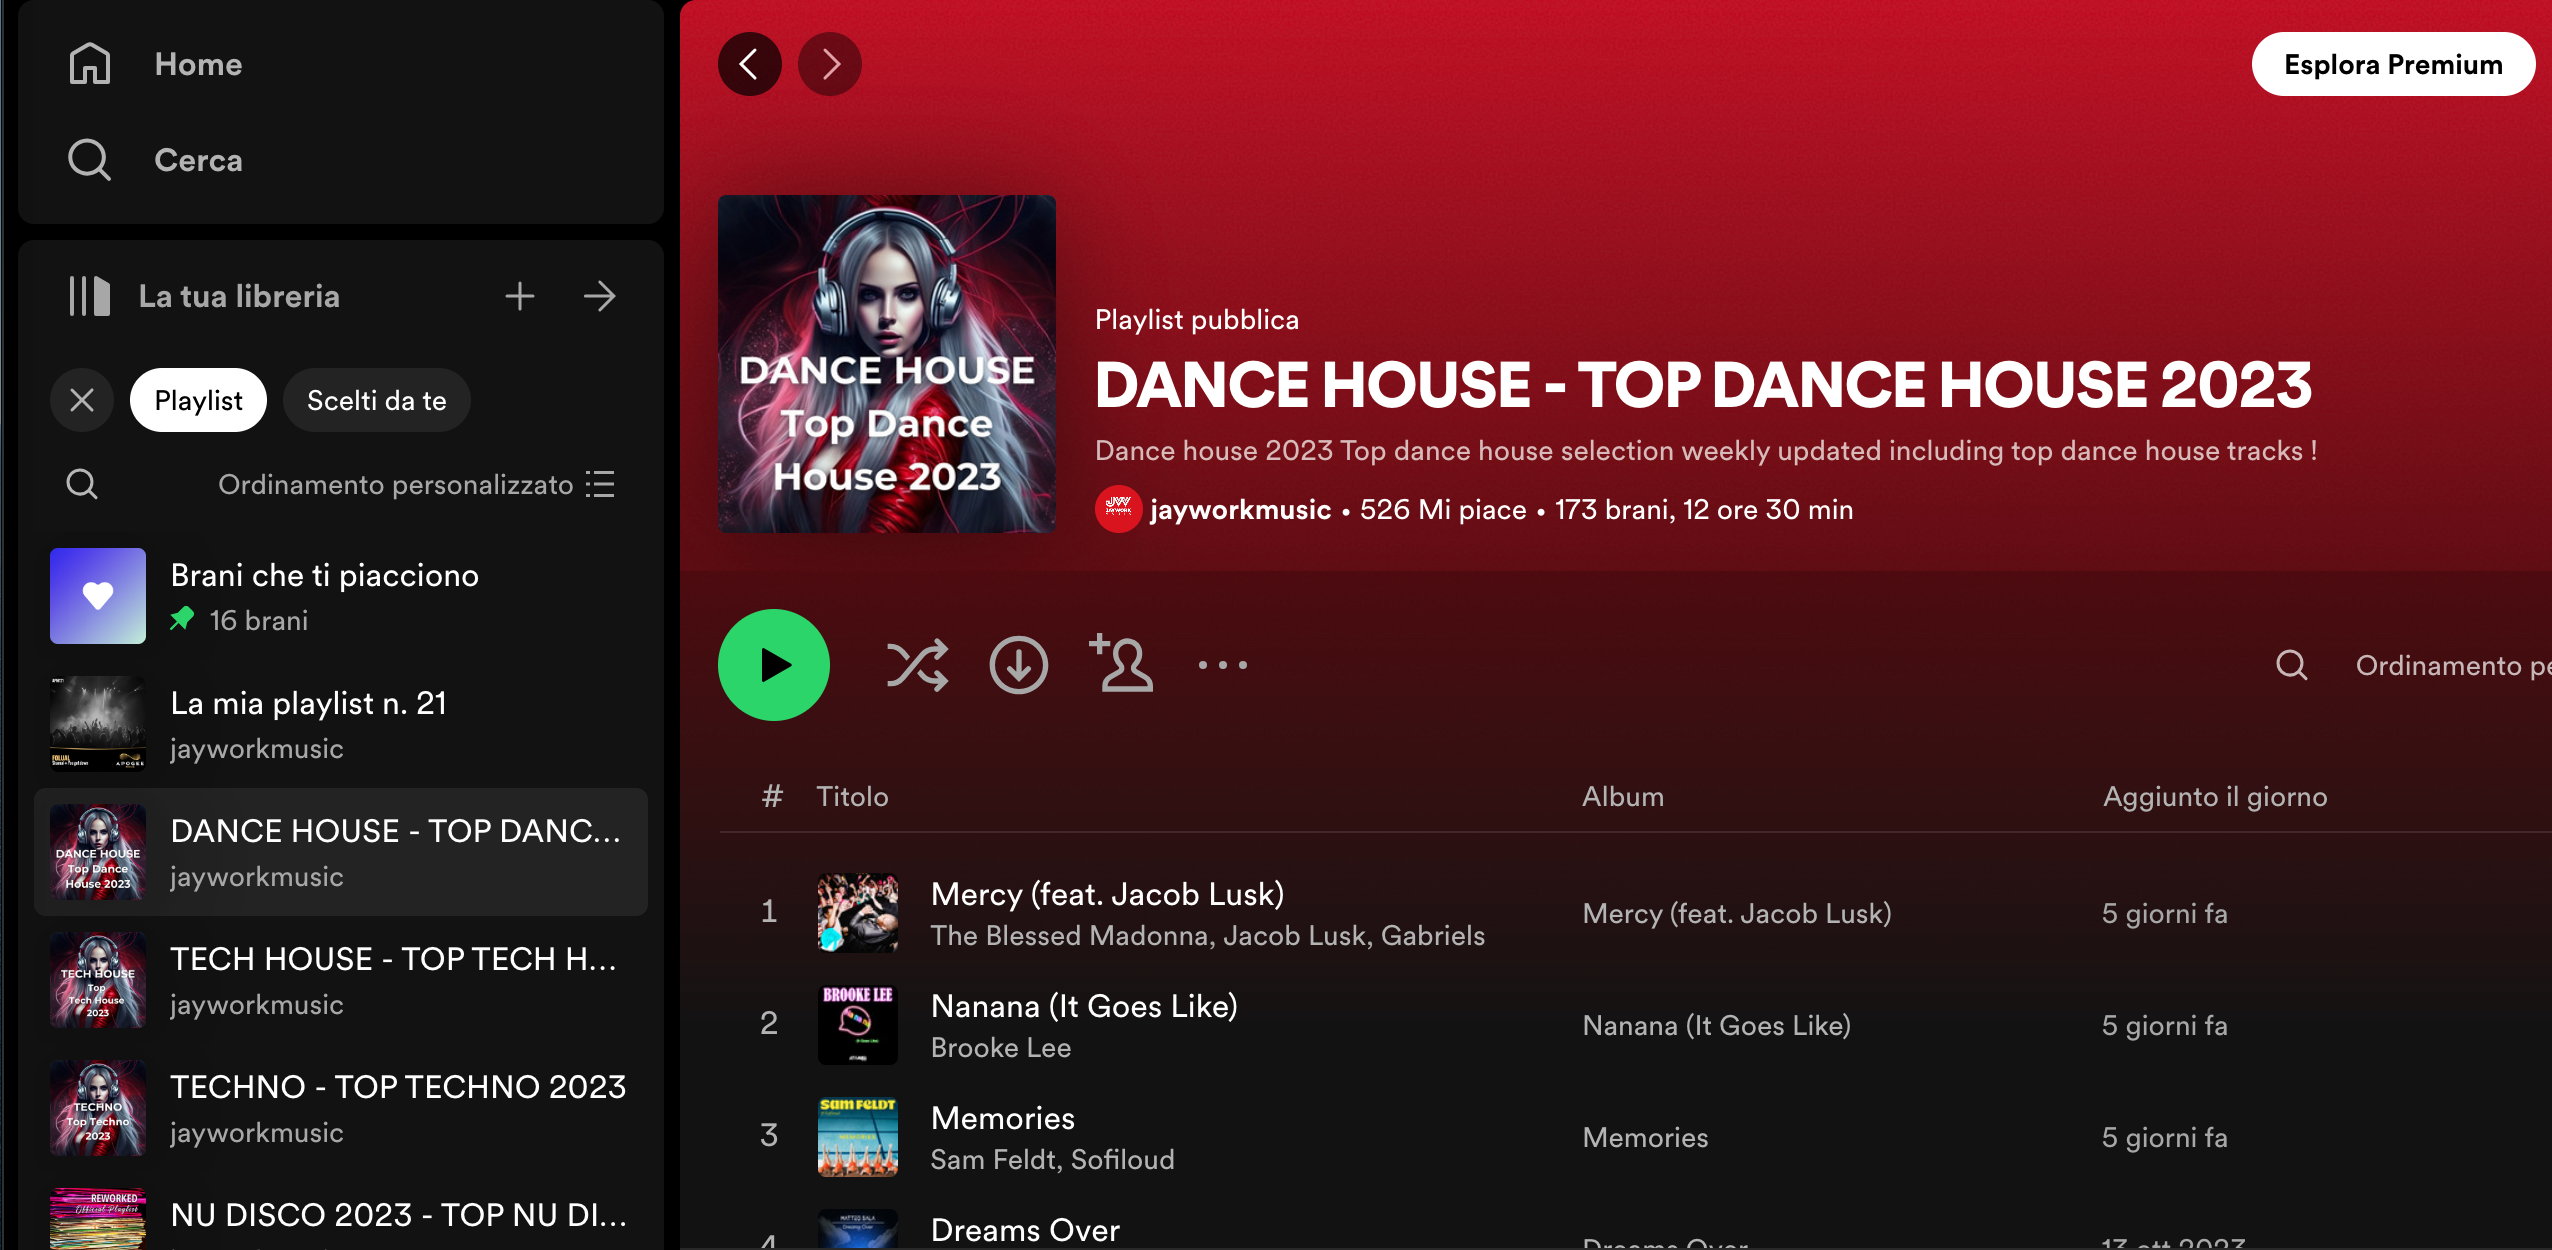The image size is (2552, 1250).
Task: Open the Cerca search page
Action: tap(156, 160)
